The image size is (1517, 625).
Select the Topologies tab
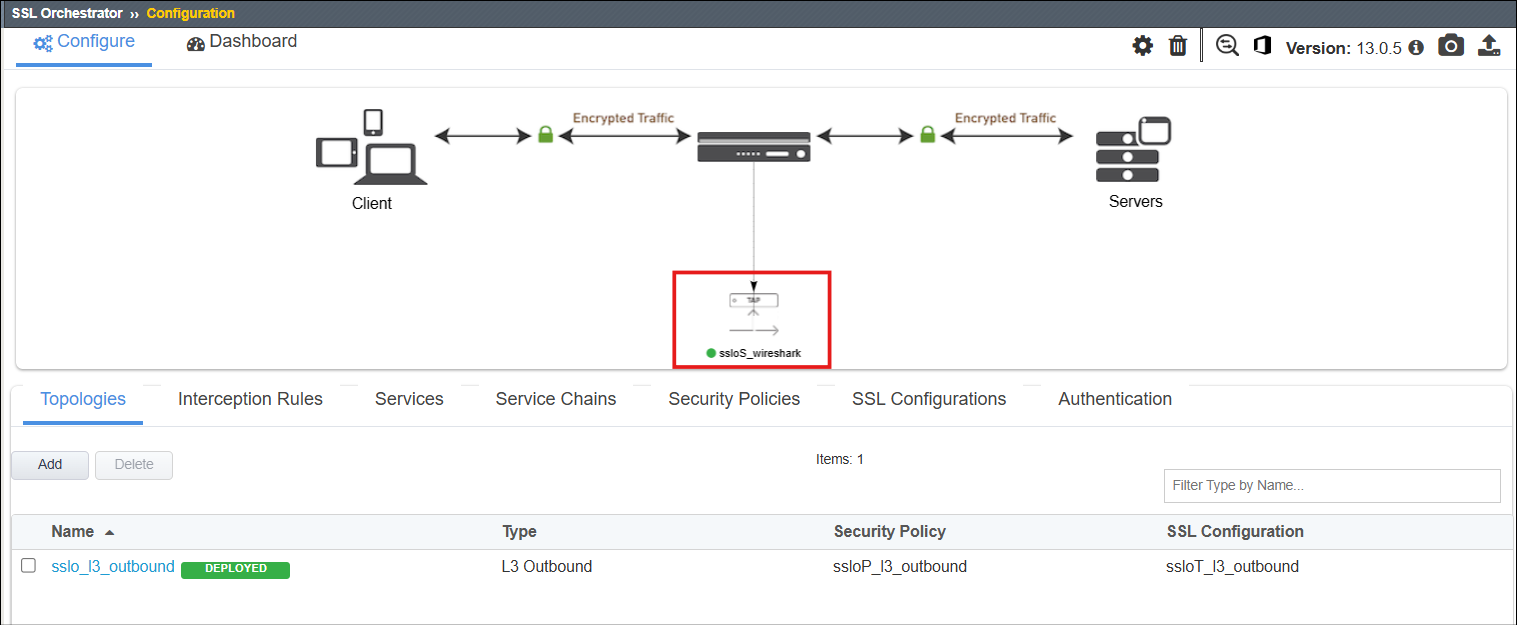[83, 399]
